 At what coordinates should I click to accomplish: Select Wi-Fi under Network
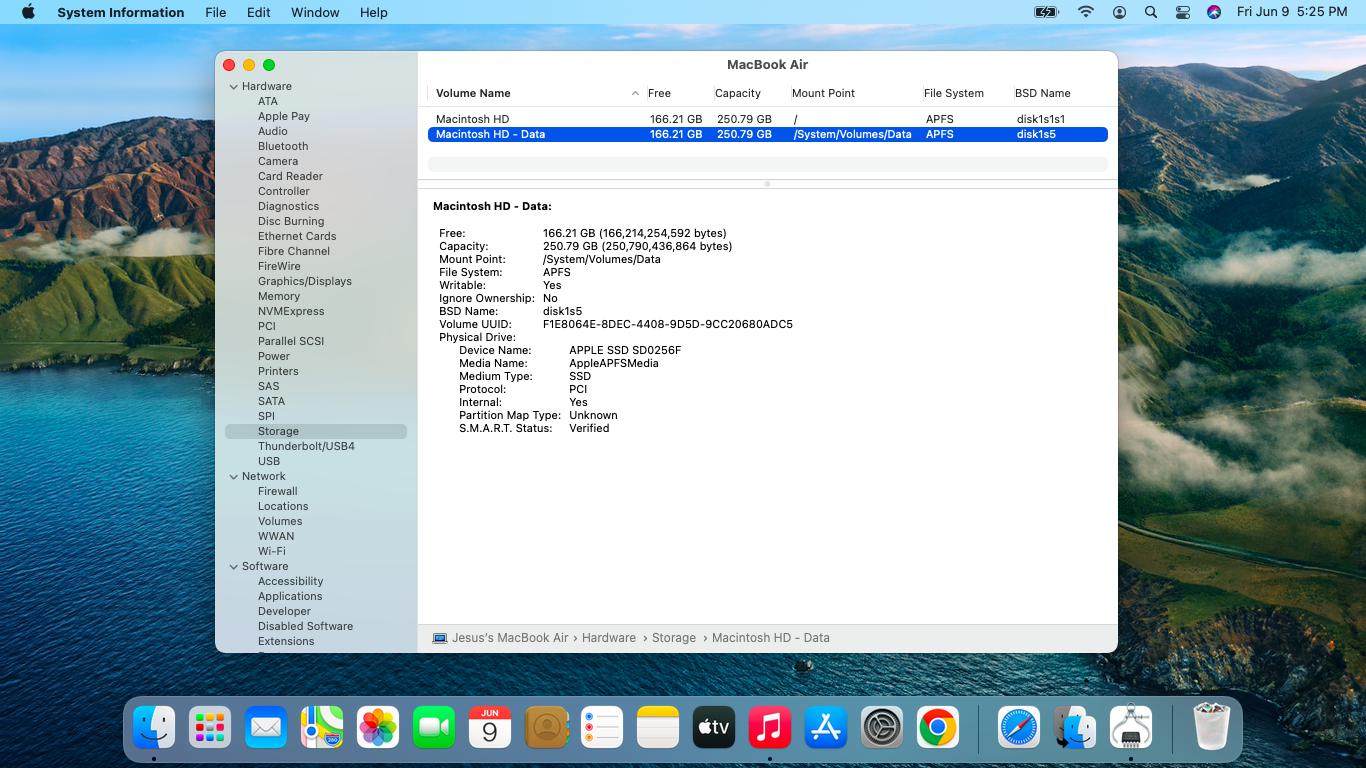(x=272, y=551)
